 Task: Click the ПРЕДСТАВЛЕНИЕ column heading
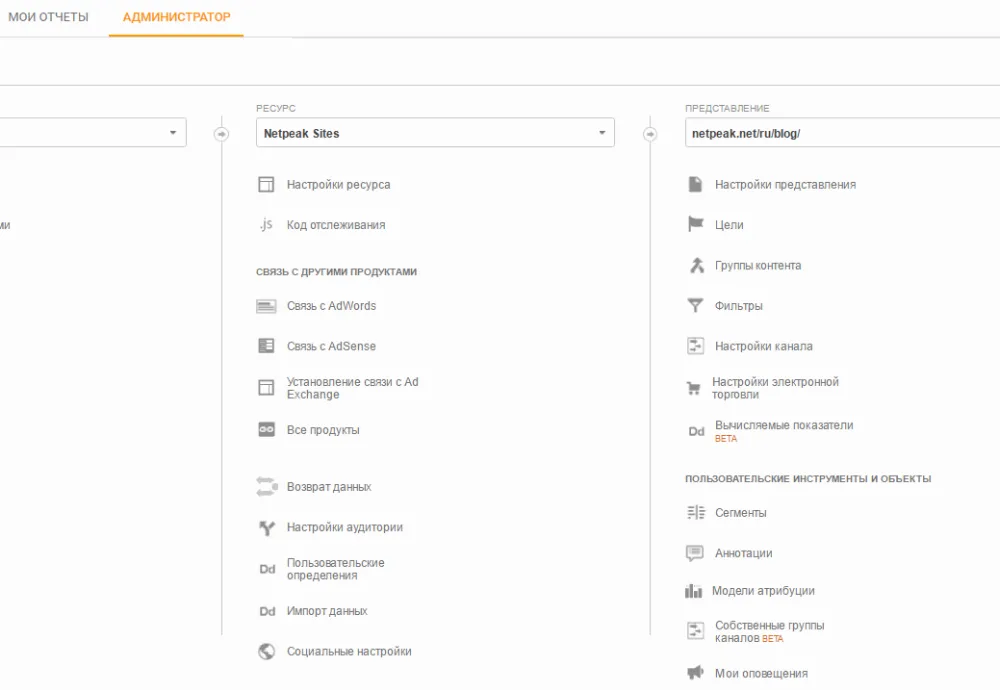pos(727,108)
